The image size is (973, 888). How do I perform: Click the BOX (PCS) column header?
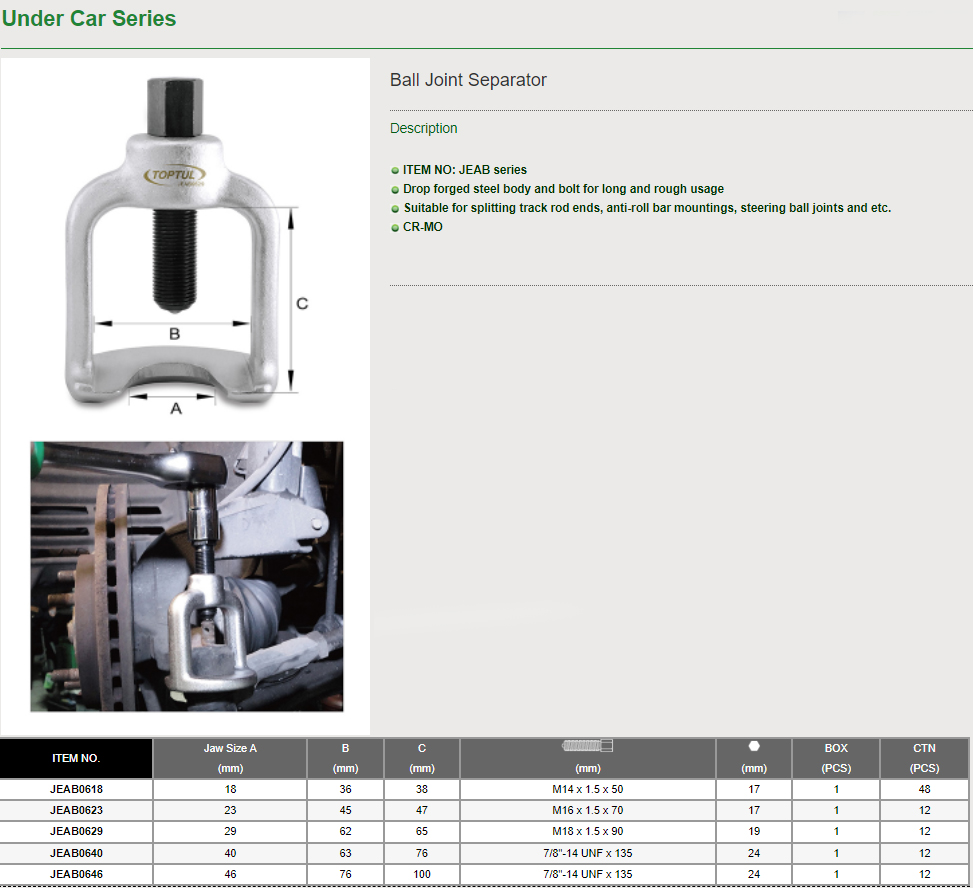tap(836, 758)
